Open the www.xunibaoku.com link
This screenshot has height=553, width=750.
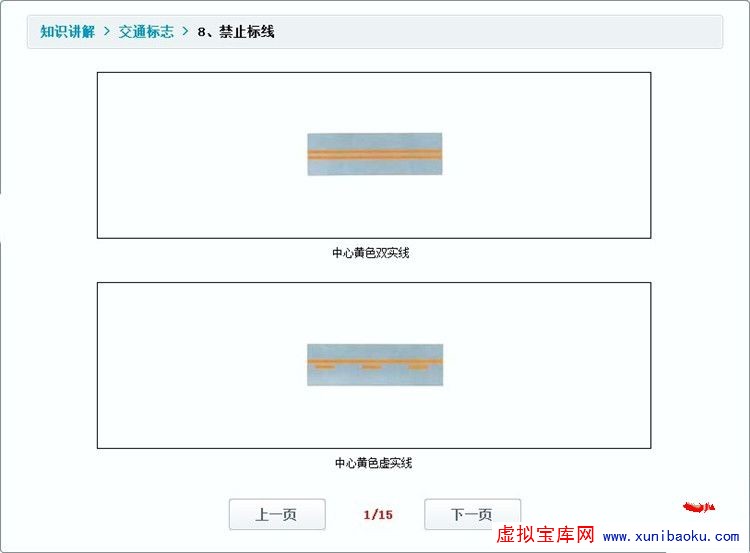(670, 537)
